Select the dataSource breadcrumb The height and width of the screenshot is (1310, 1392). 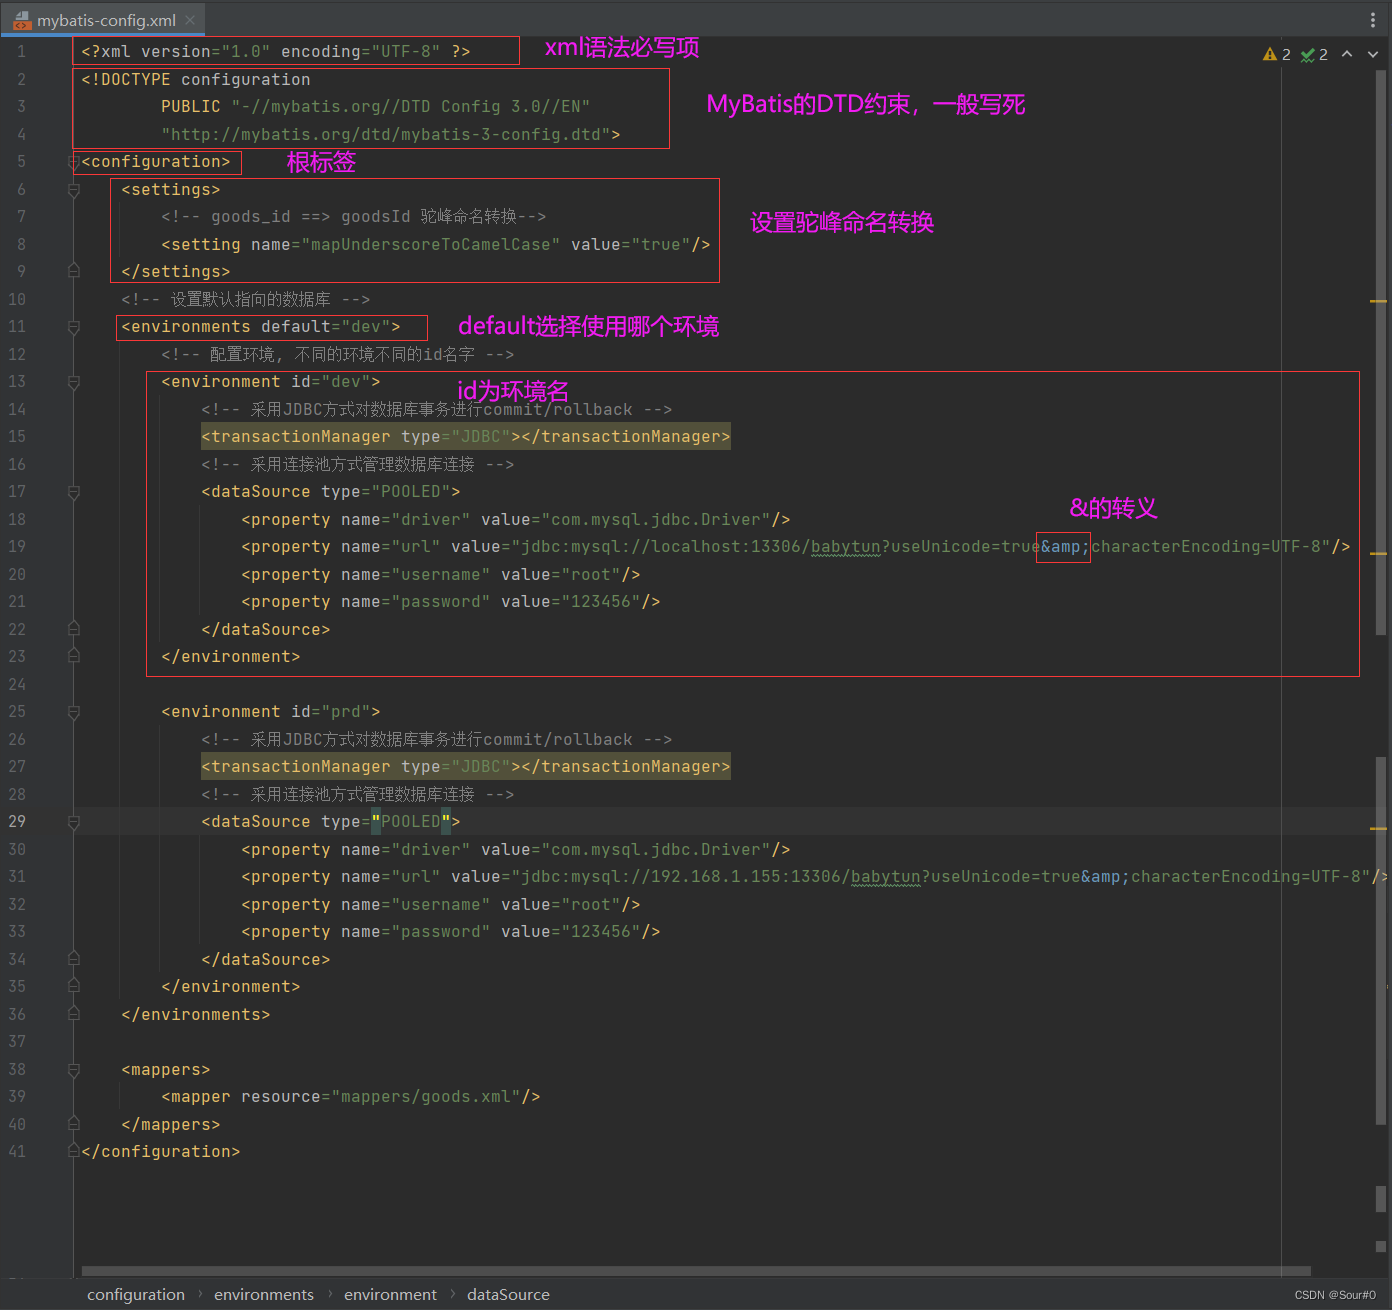pos(508,1294)
